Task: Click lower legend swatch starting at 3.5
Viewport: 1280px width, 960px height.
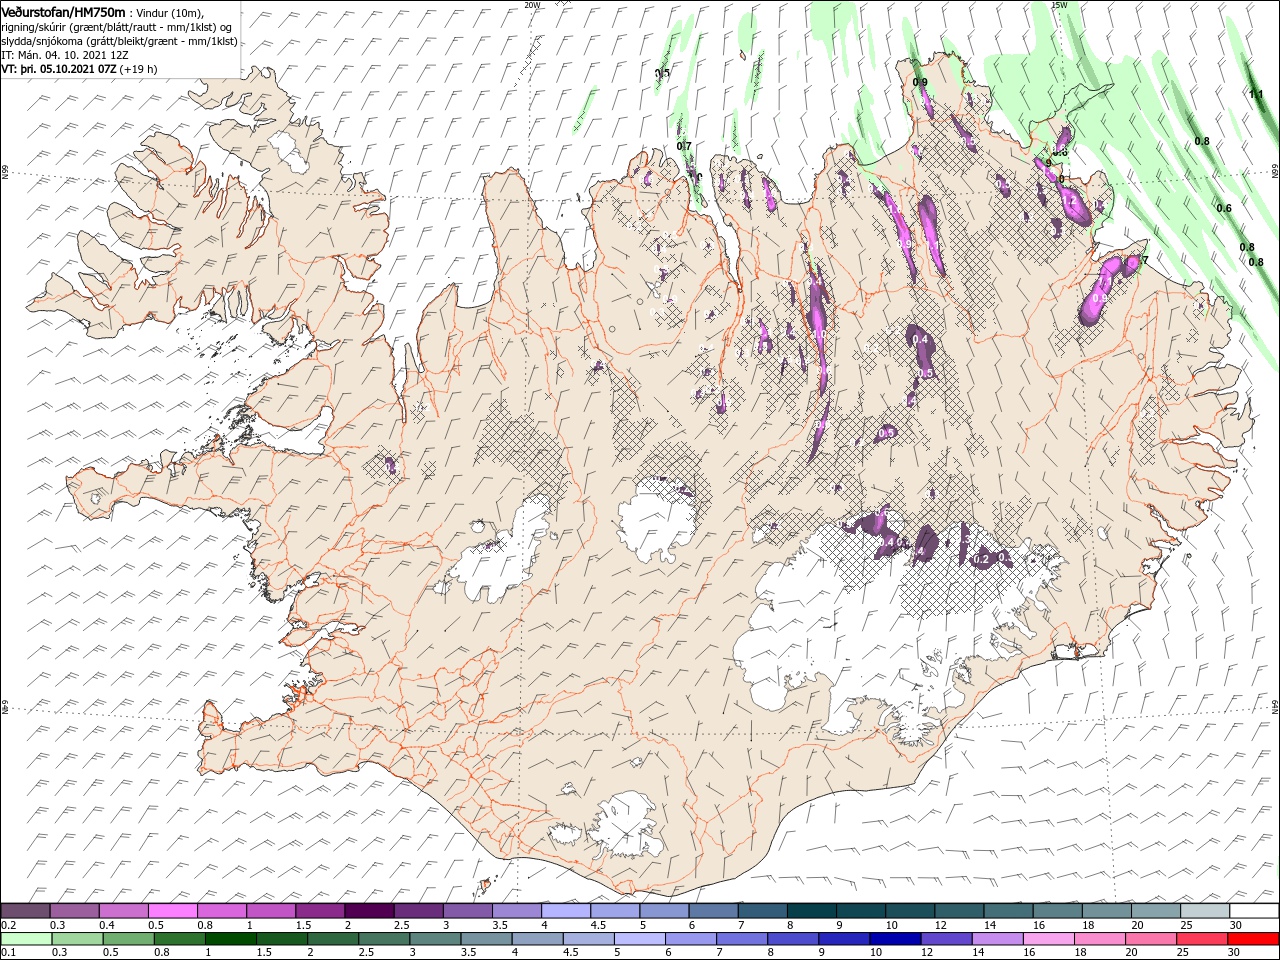Action: pos(486,939)
